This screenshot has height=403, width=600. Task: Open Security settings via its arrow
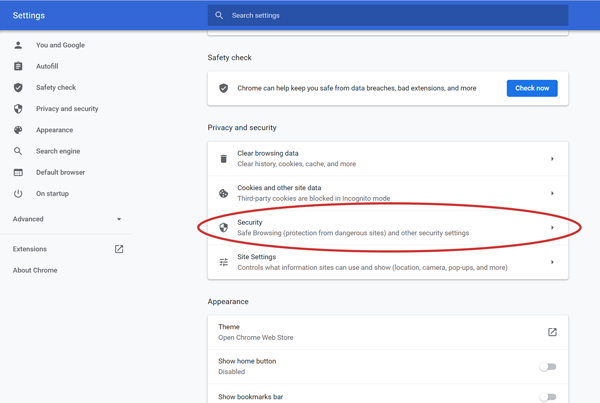(552, 228)
